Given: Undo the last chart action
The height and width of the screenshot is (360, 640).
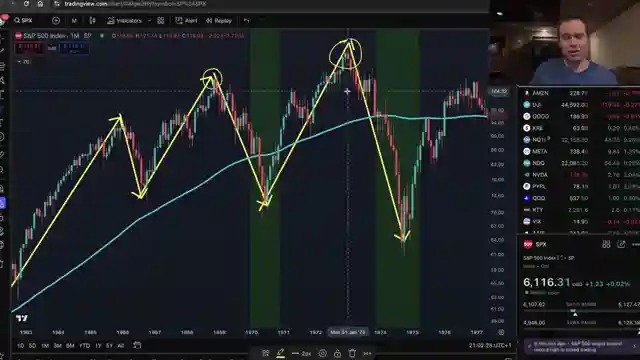Looking at the screenshot, I should (x=246, y=20).
